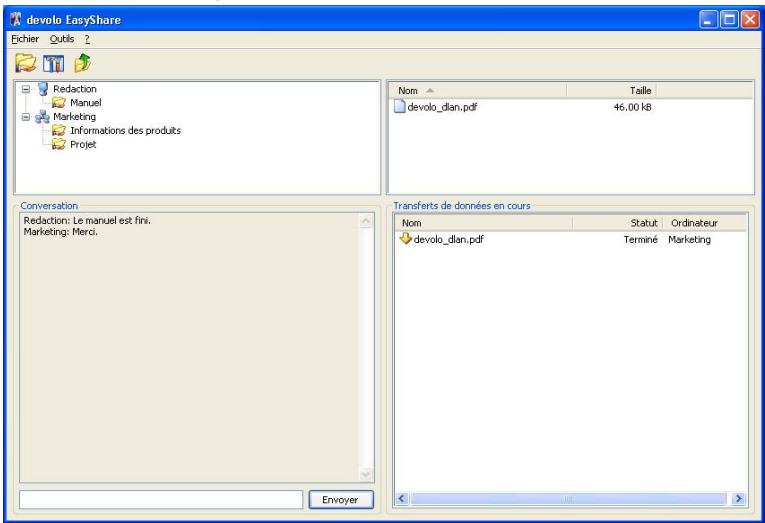
Task: Select the Redaction tree label
Action: (75, 89)
